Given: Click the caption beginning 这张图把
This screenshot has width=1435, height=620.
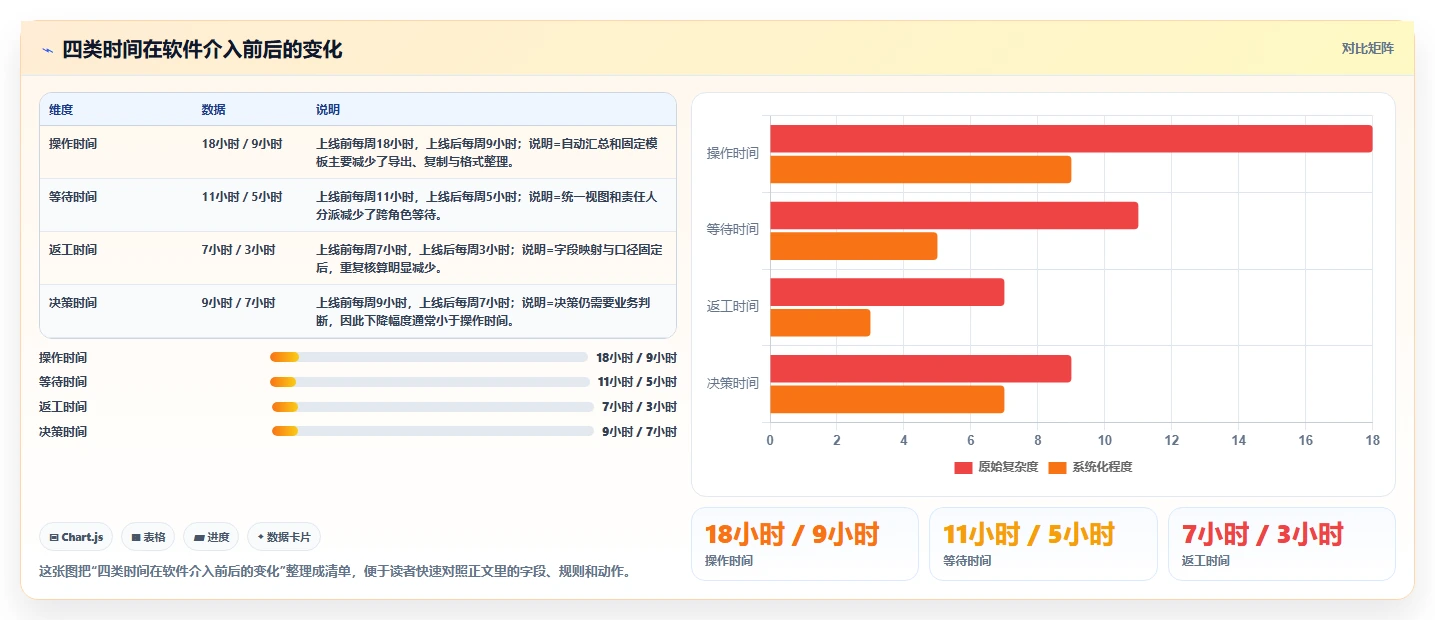Looking at the screenshot, I should pyautogui.click(x=334, y=572).
